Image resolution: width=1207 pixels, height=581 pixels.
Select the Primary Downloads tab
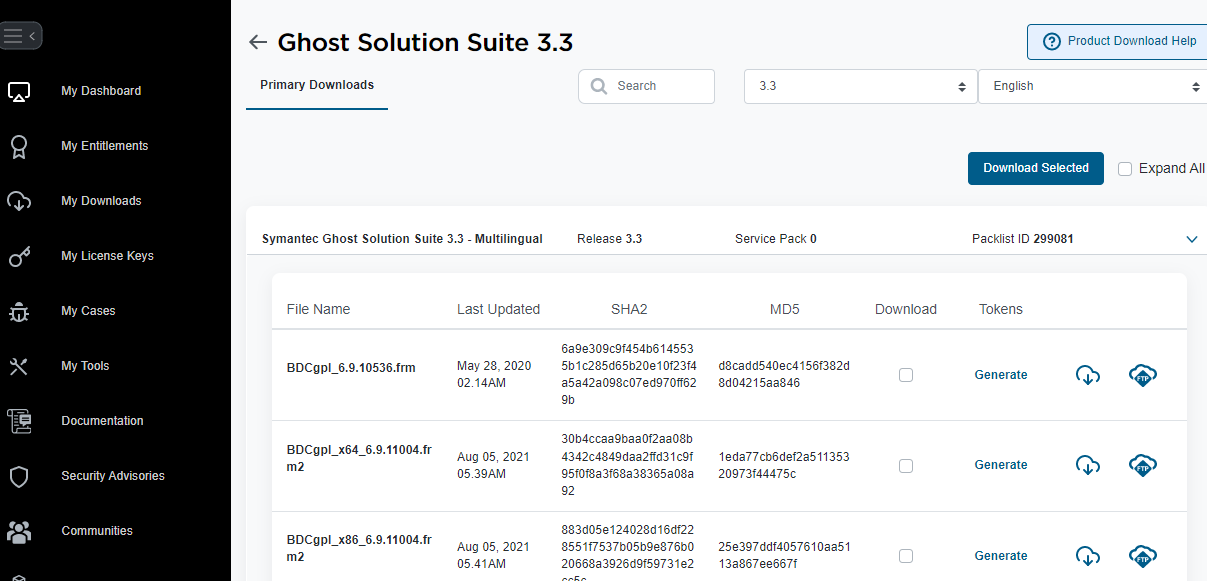[x=317, y=86]
